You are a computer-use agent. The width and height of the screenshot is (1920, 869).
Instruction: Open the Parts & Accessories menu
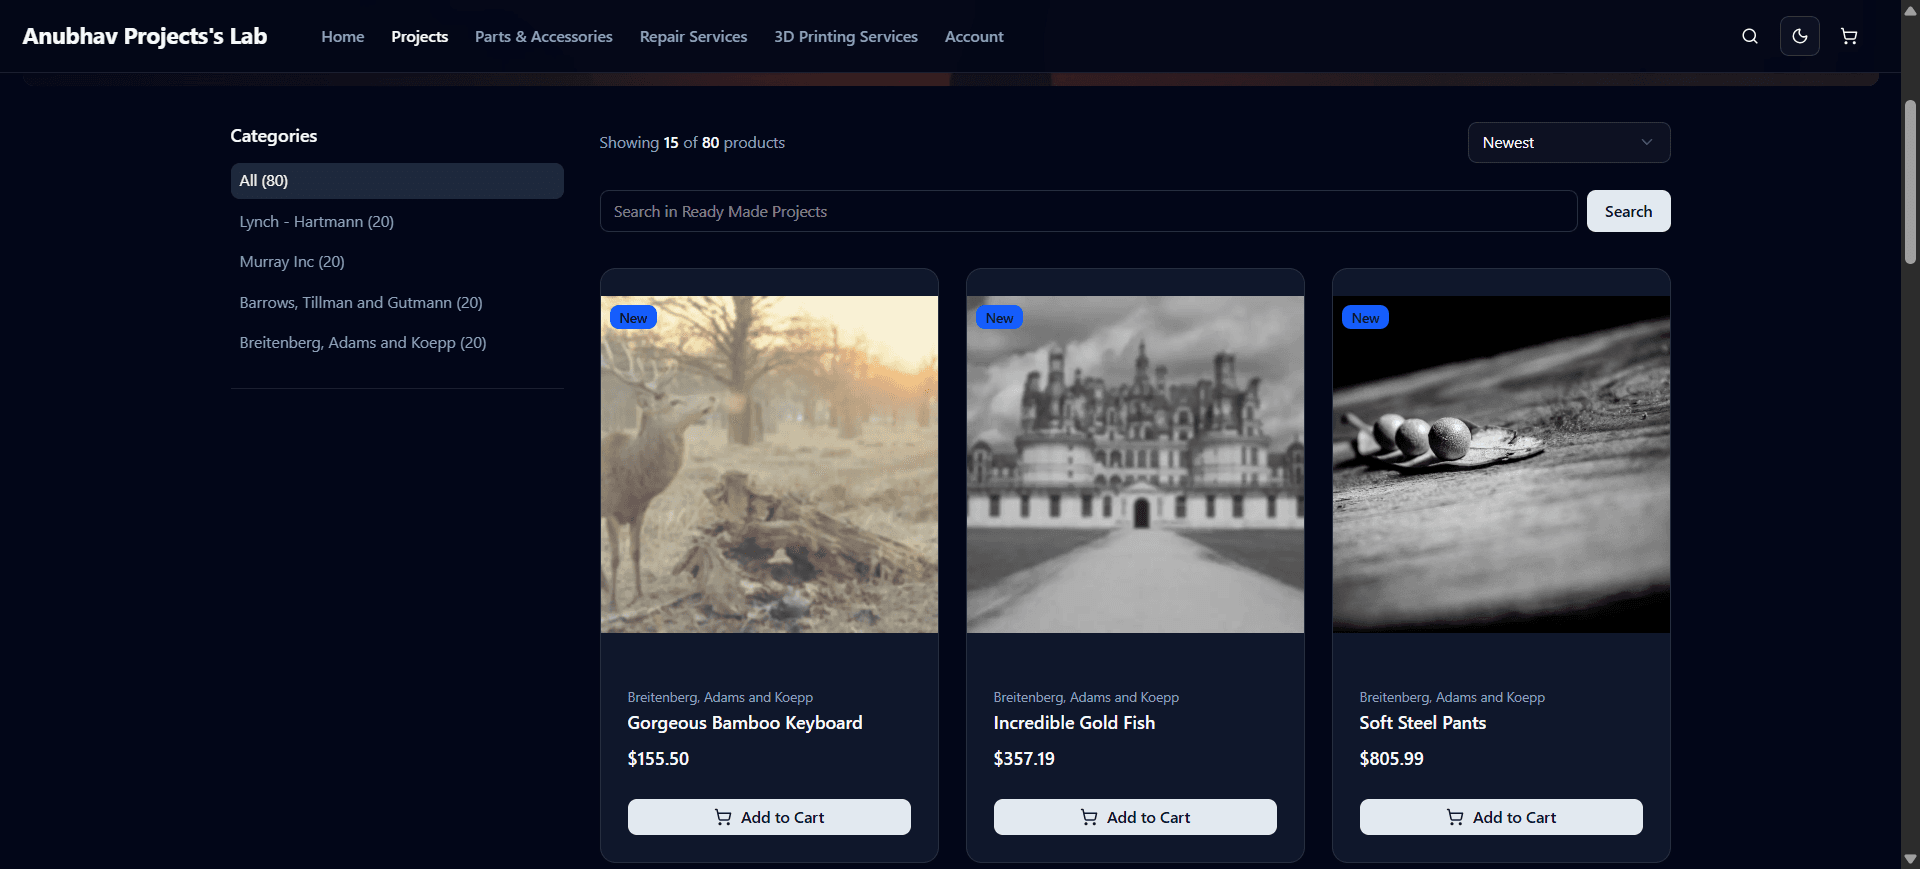(543, 37)
